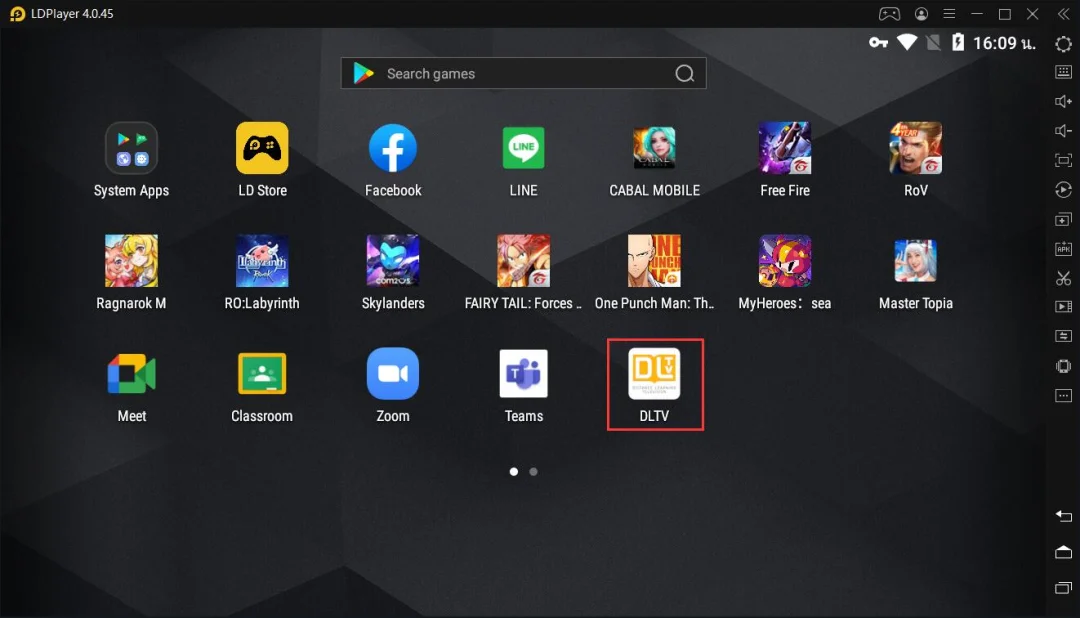This screenshot has height=618, width=1080.
Task: Open FAIRY TAIL: Forces game
Action: (x=523, y=260)
